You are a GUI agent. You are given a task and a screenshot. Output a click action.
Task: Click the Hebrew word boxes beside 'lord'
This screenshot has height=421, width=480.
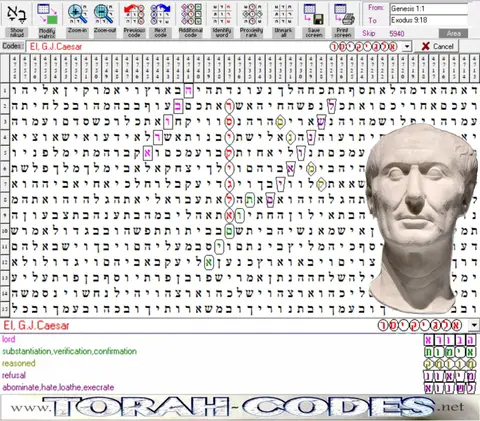pyautogui.click(x=449, y=340)
